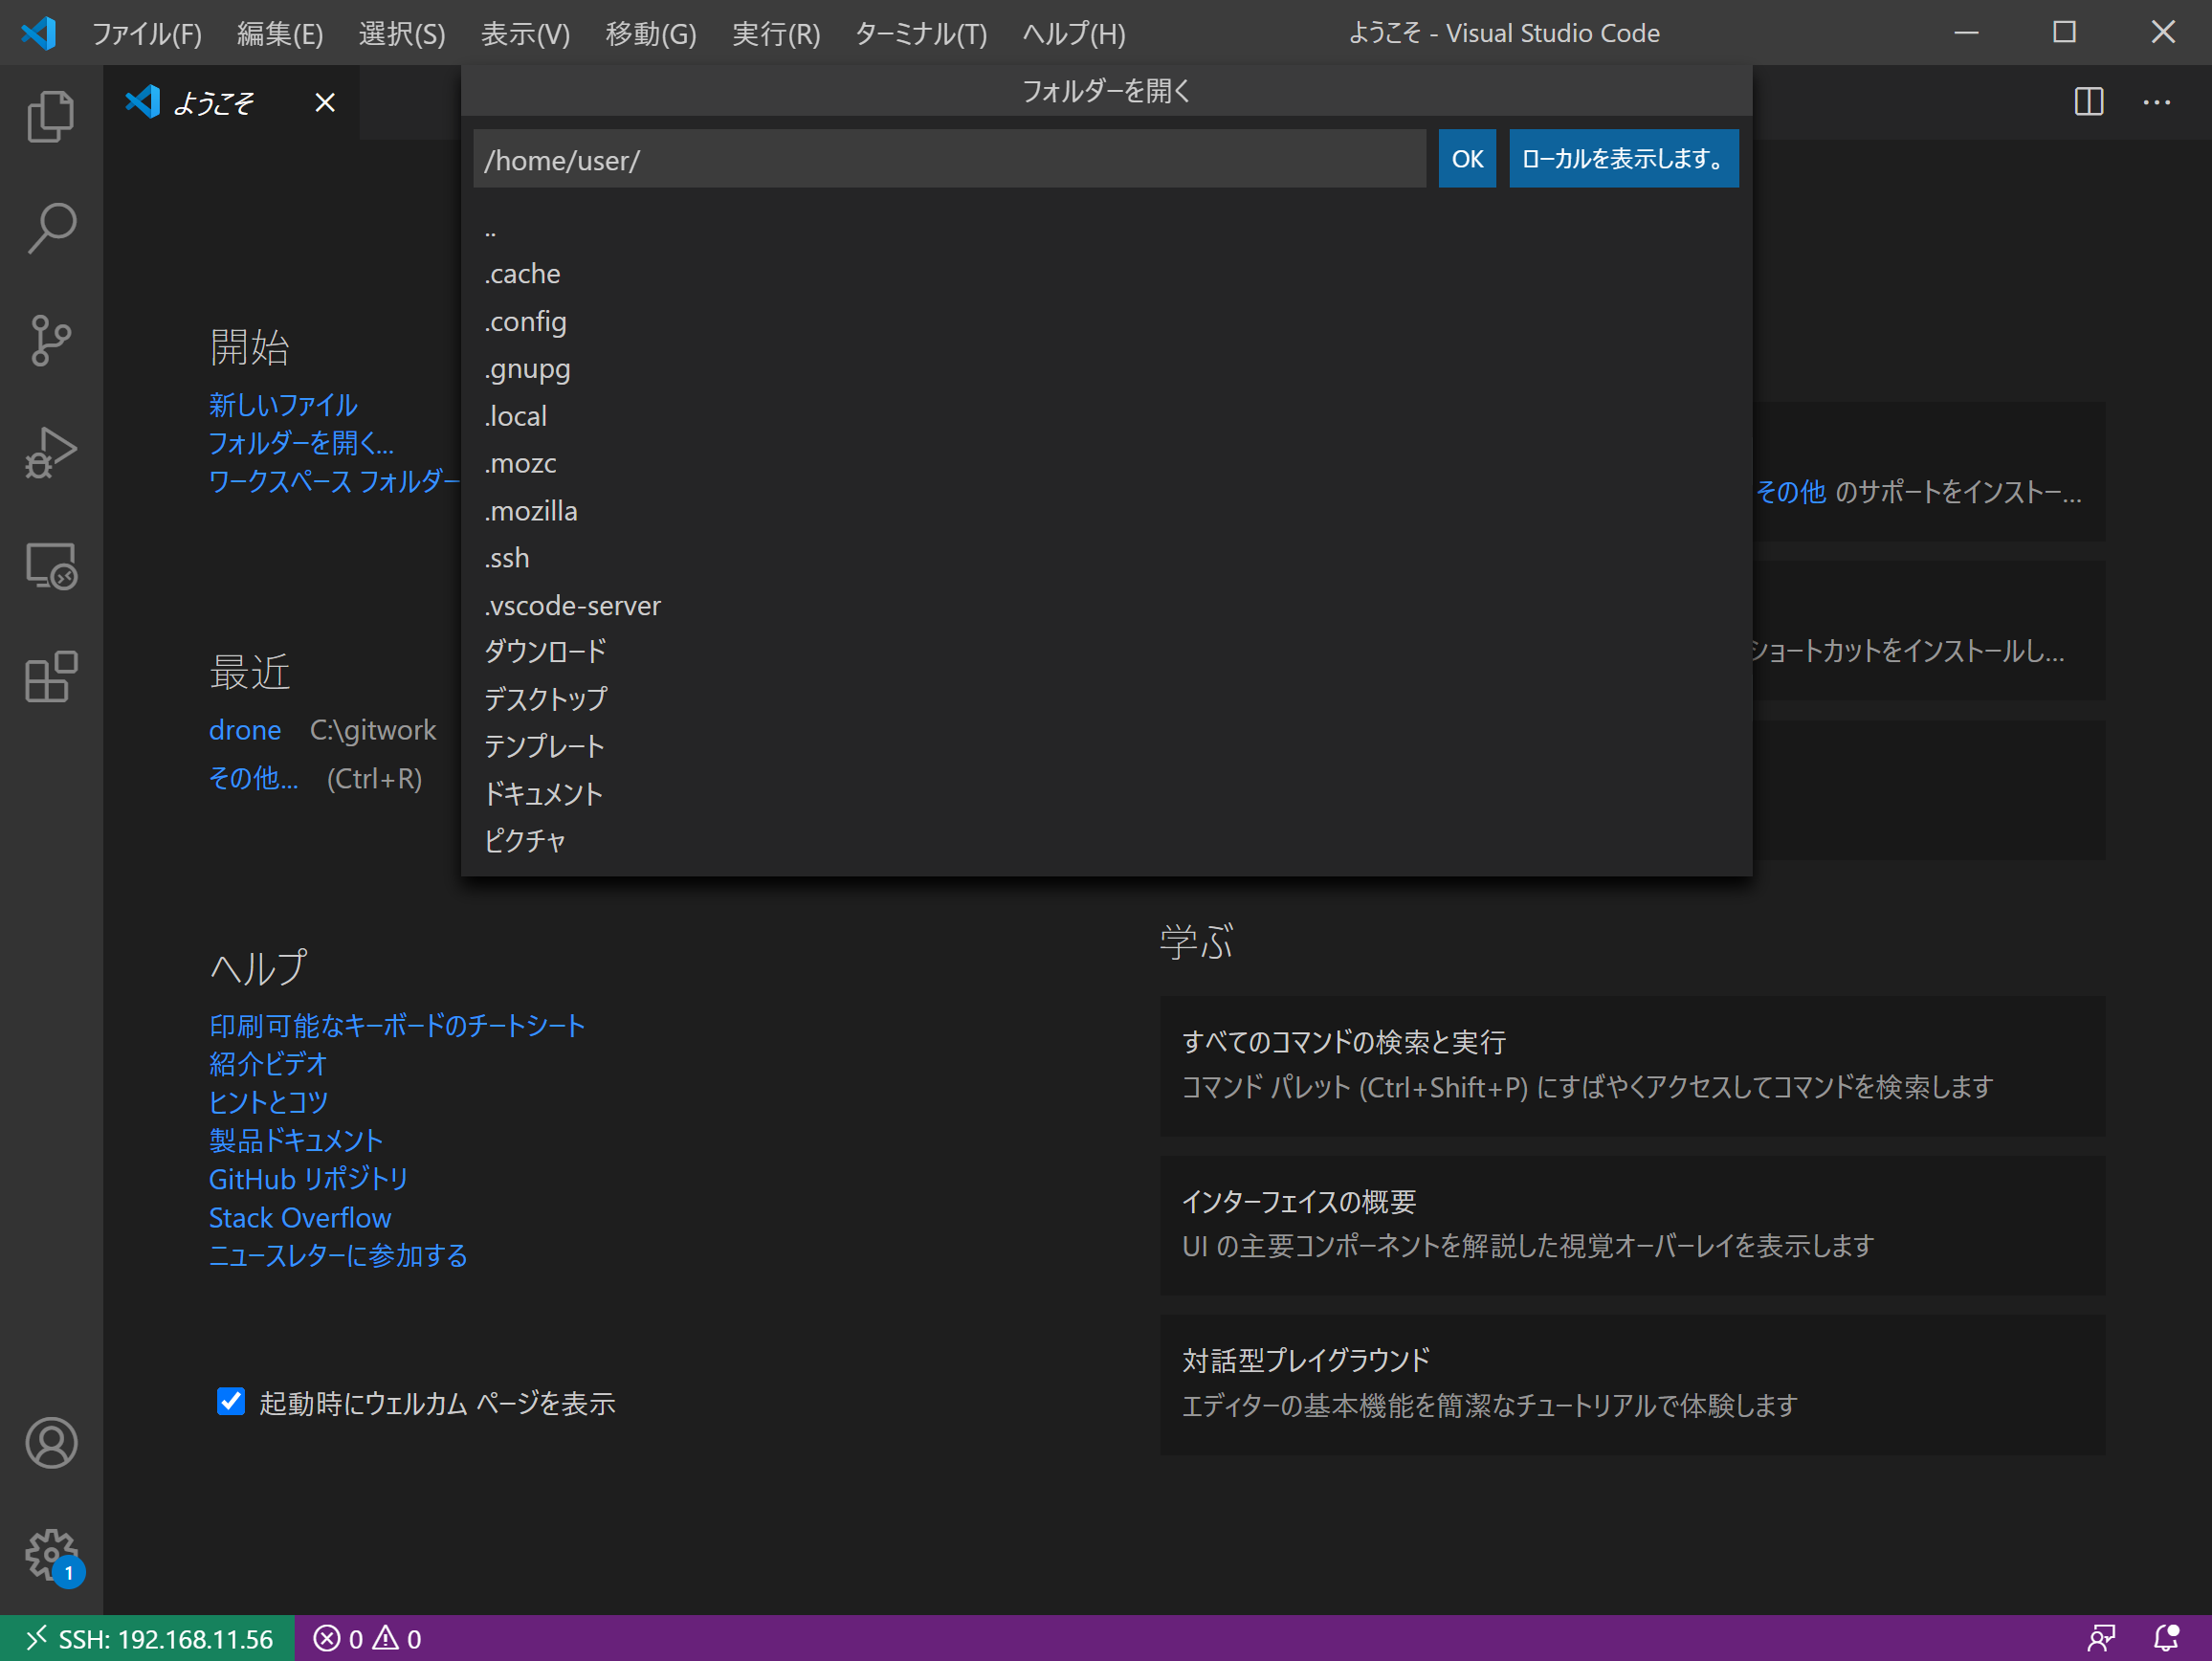Open the 紹介ビデオ link
Image resolution: width=2212 pixels, height=1661 pixels.
point(268,1064)
